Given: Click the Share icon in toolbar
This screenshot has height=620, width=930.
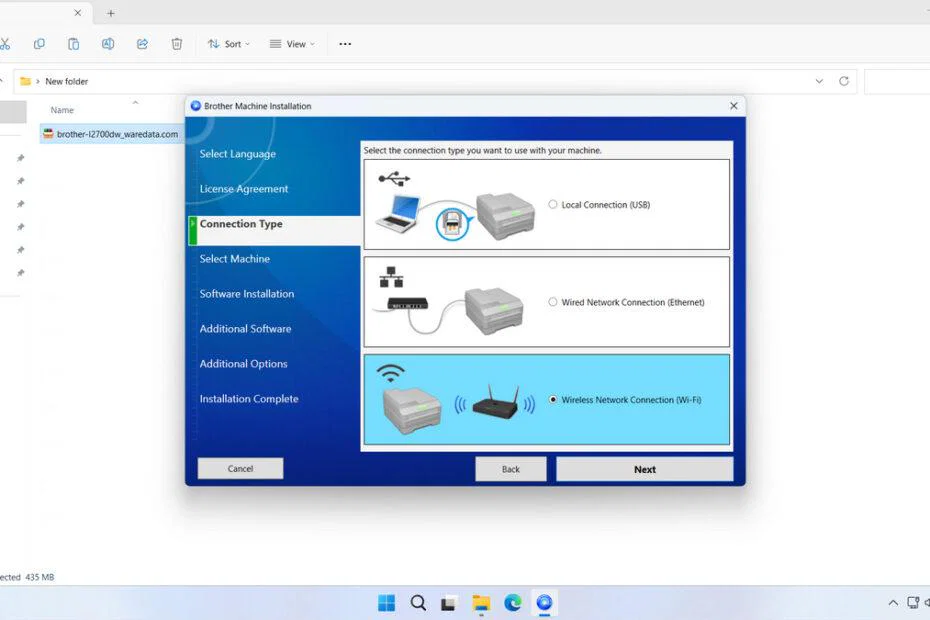Looking at the screenshot, I should click(x=142, y=44).
